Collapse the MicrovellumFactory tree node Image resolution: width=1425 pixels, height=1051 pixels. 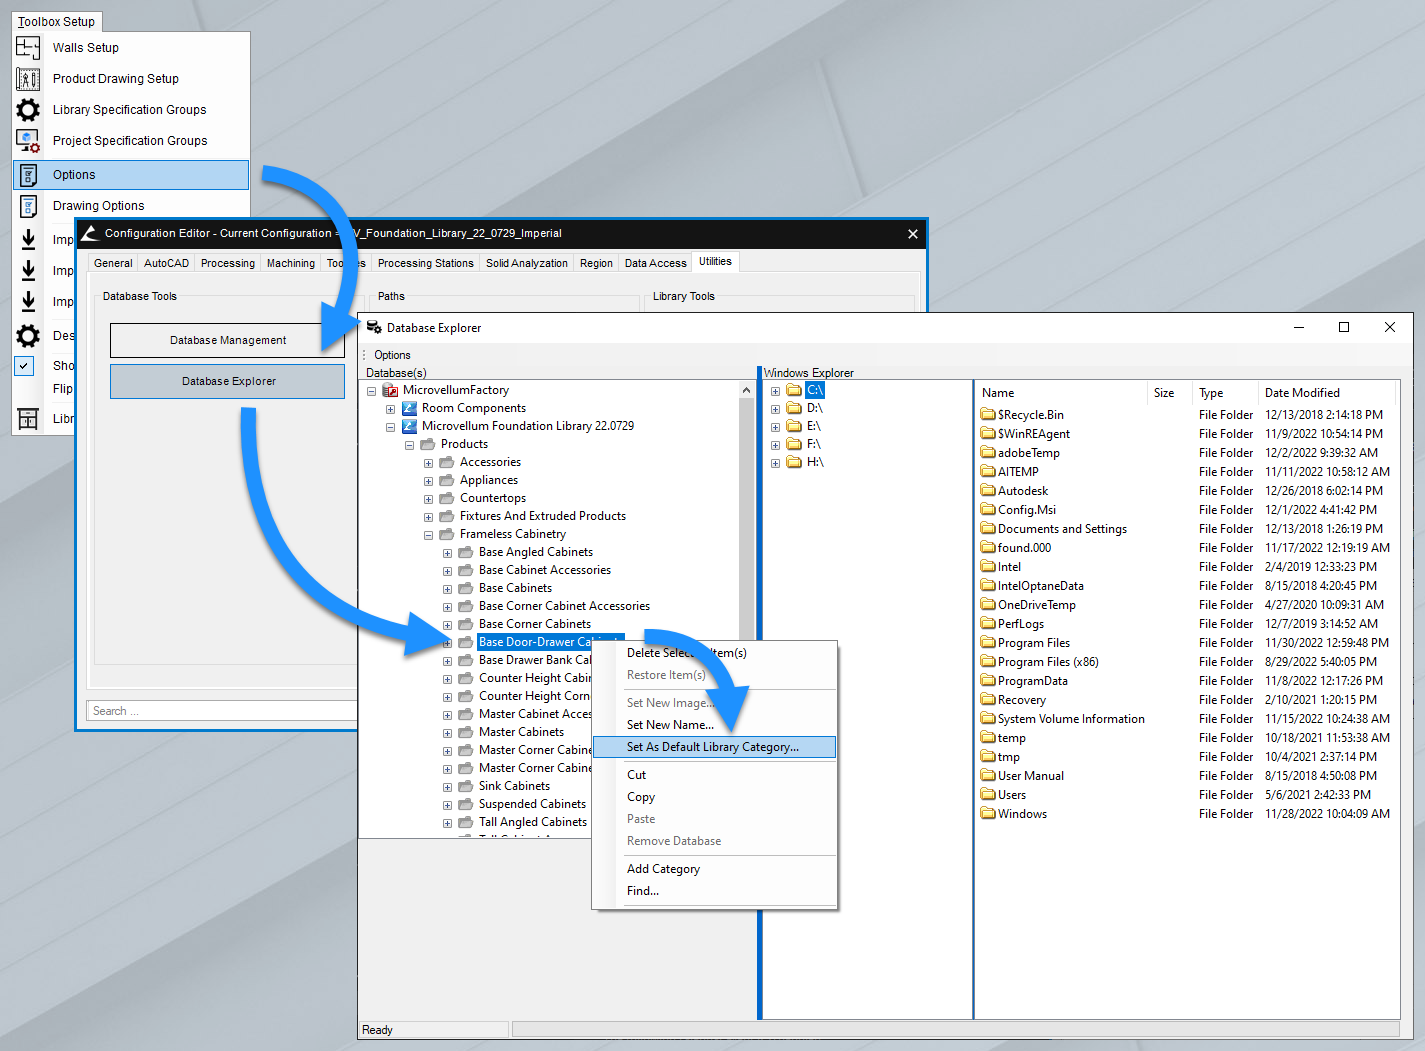pos(372,391)
